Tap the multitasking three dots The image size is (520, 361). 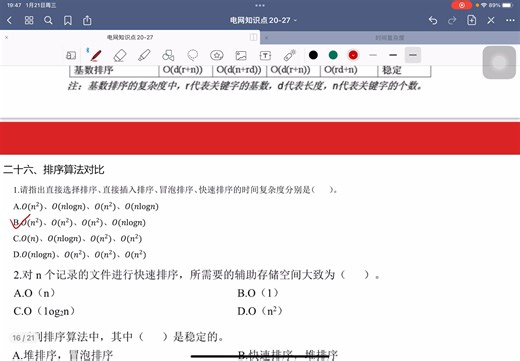tap(260, 5)
